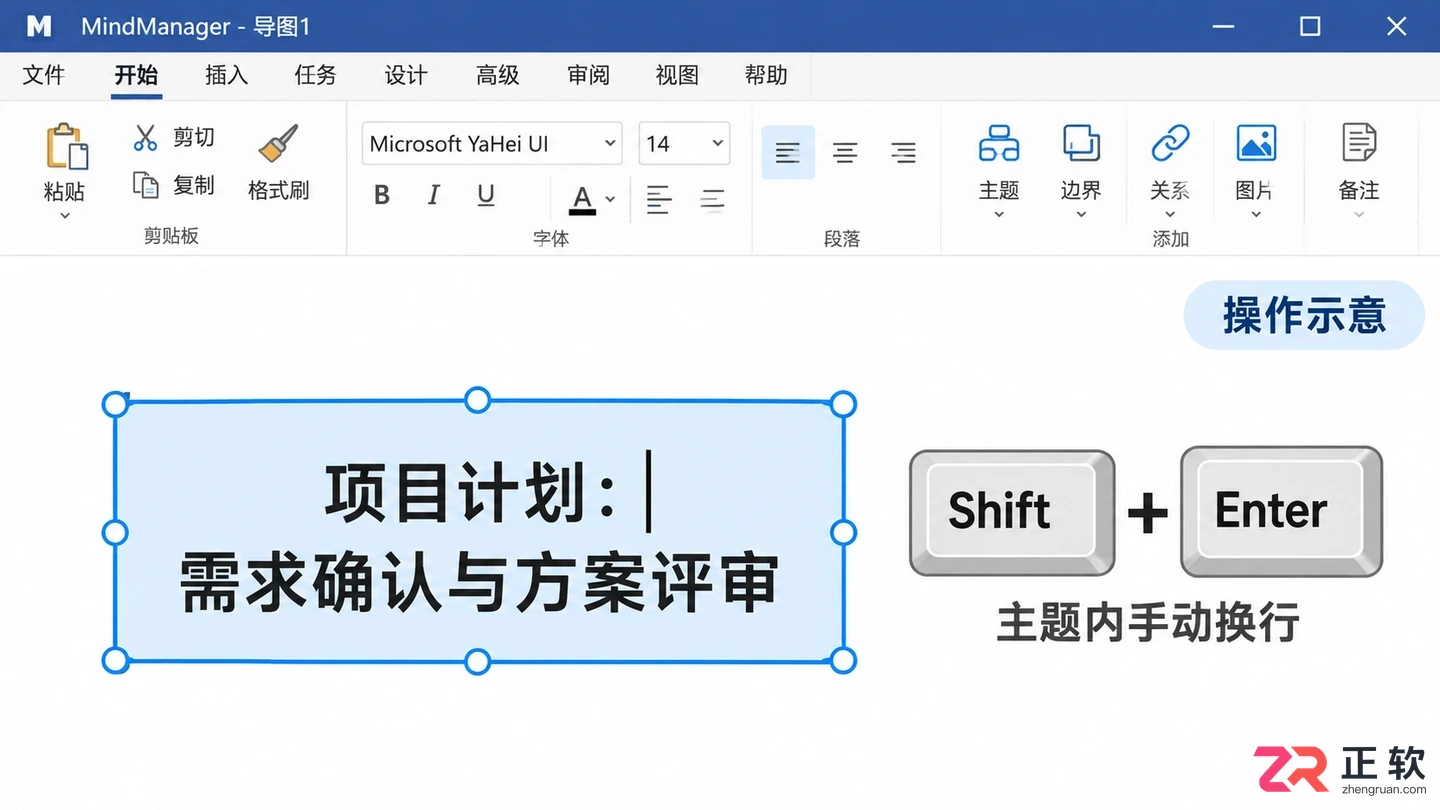Switch to the Review (审阅) tab
Viewport: 1440px width, 810px height.
[588, 75]
